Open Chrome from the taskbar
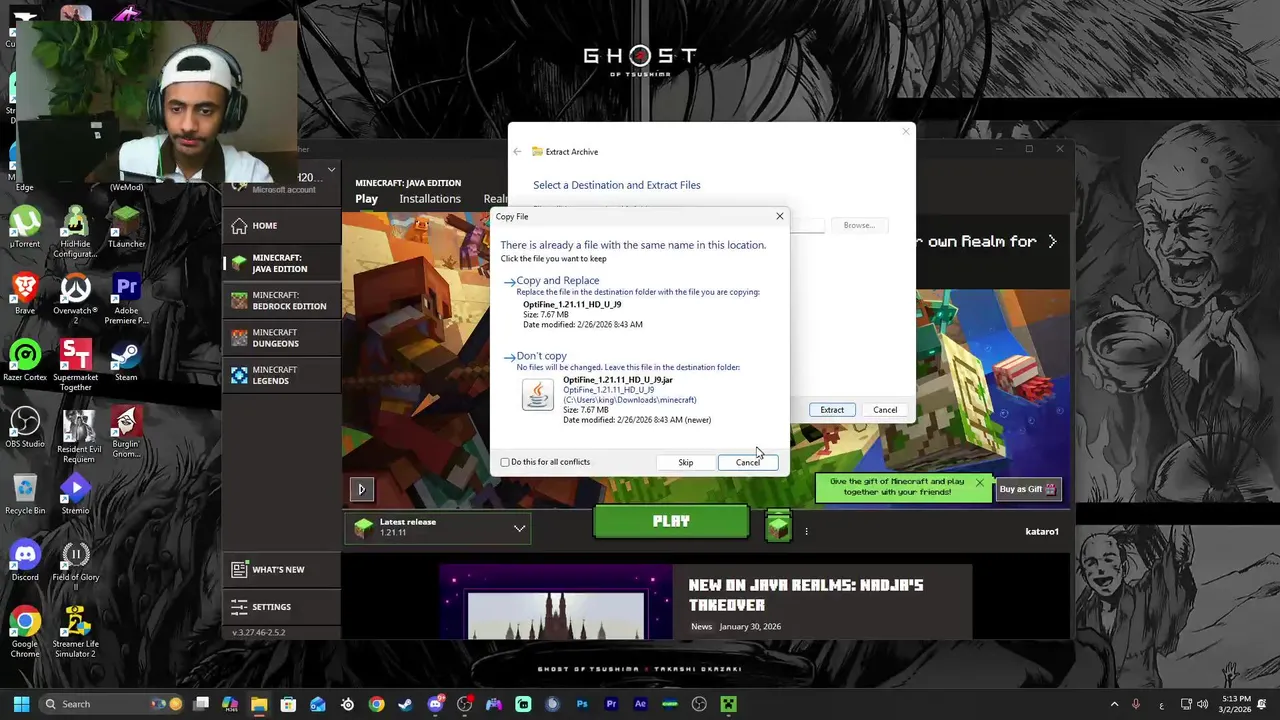 [x=376, y=704]
